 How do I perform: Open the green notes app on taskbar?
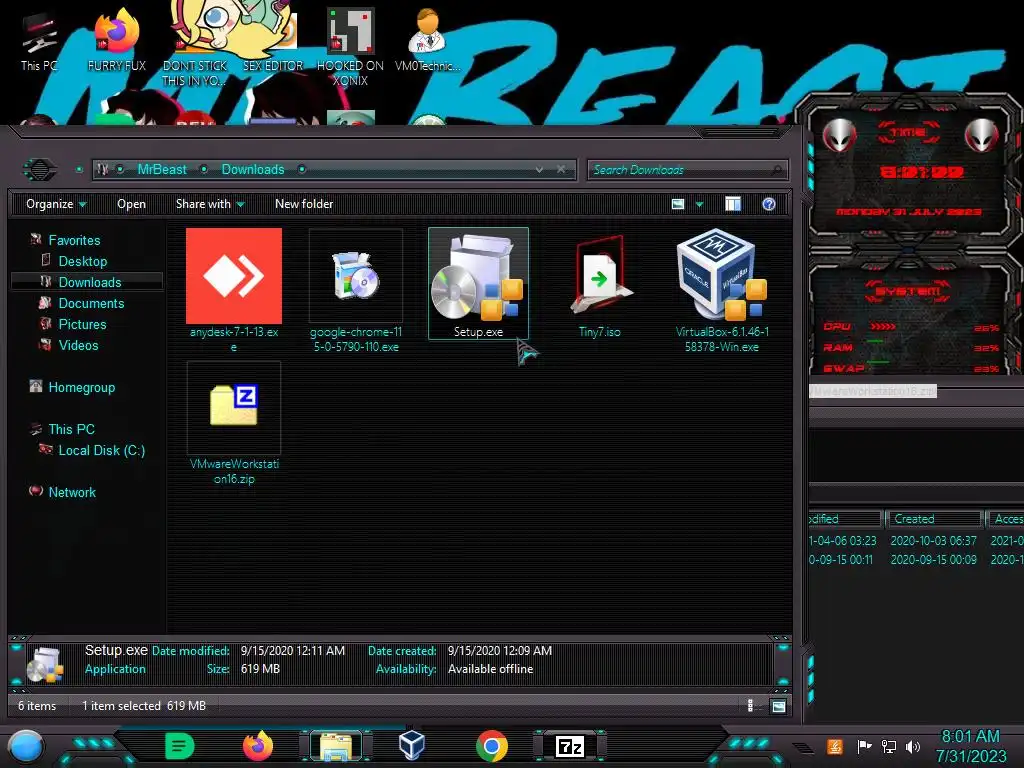tap(180, 746)
